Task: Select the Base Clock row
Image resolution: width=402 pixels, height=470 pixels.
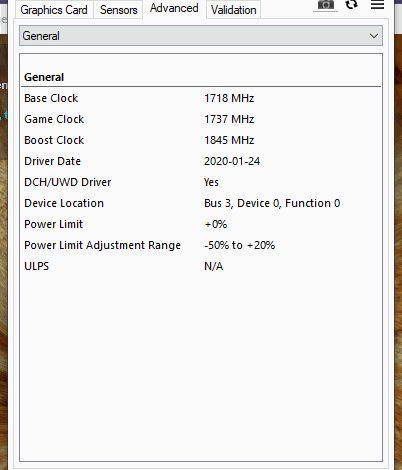Action: [201, 98]
